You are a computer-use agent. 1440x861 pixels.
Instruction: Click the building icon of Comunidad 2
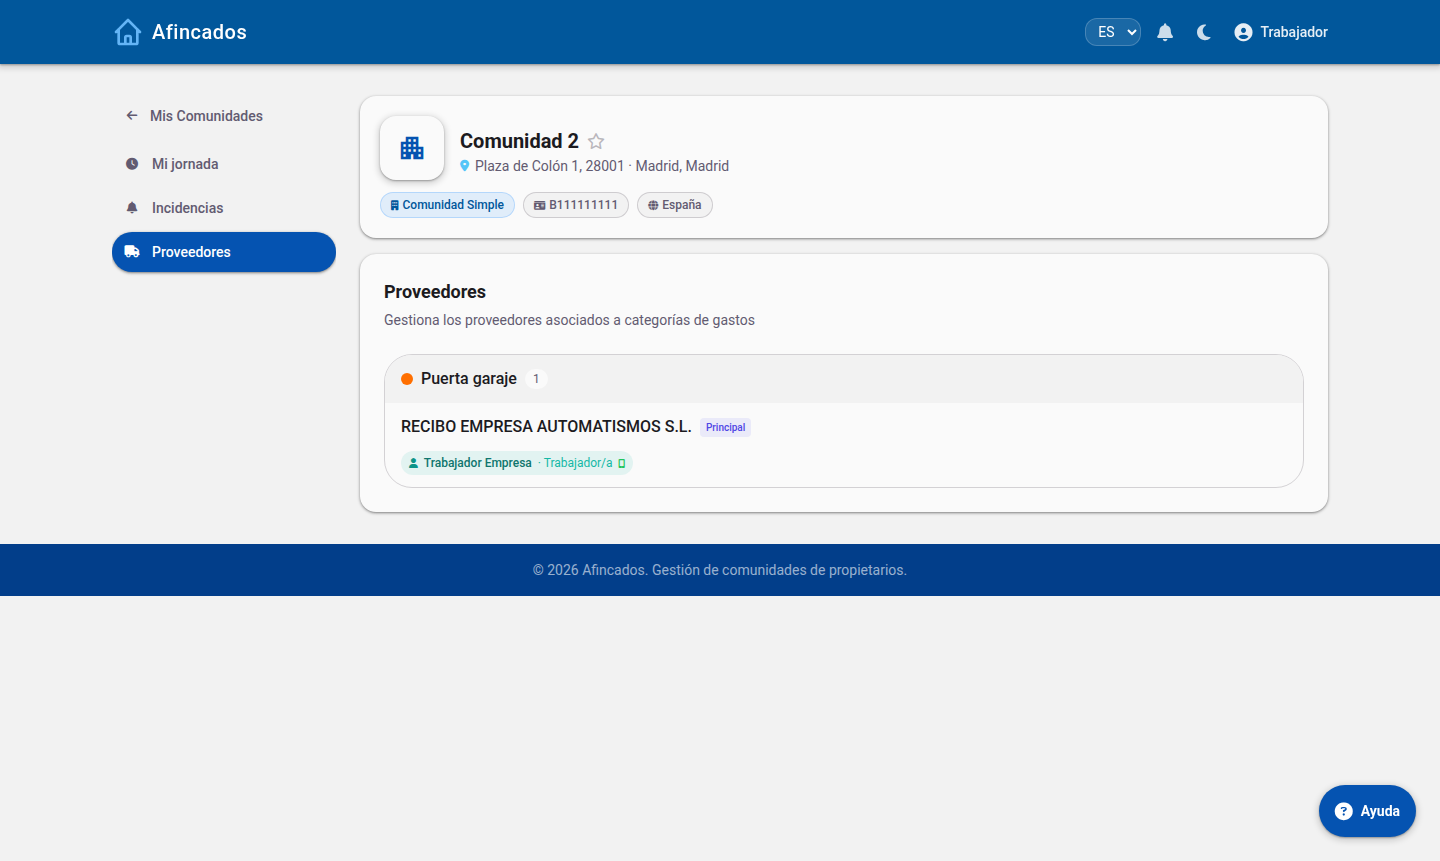(x=412, y=148)
